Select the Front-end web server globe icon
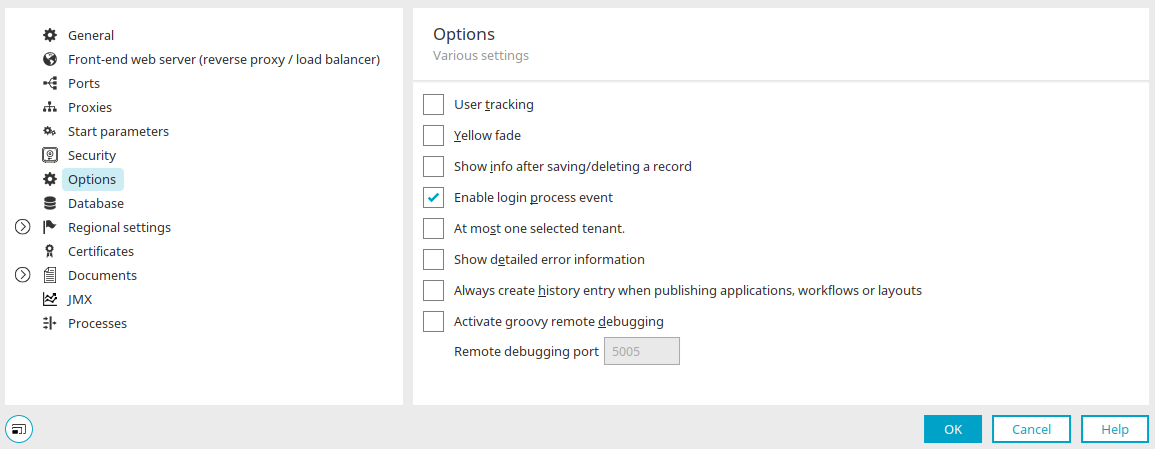 coord(49,60)
